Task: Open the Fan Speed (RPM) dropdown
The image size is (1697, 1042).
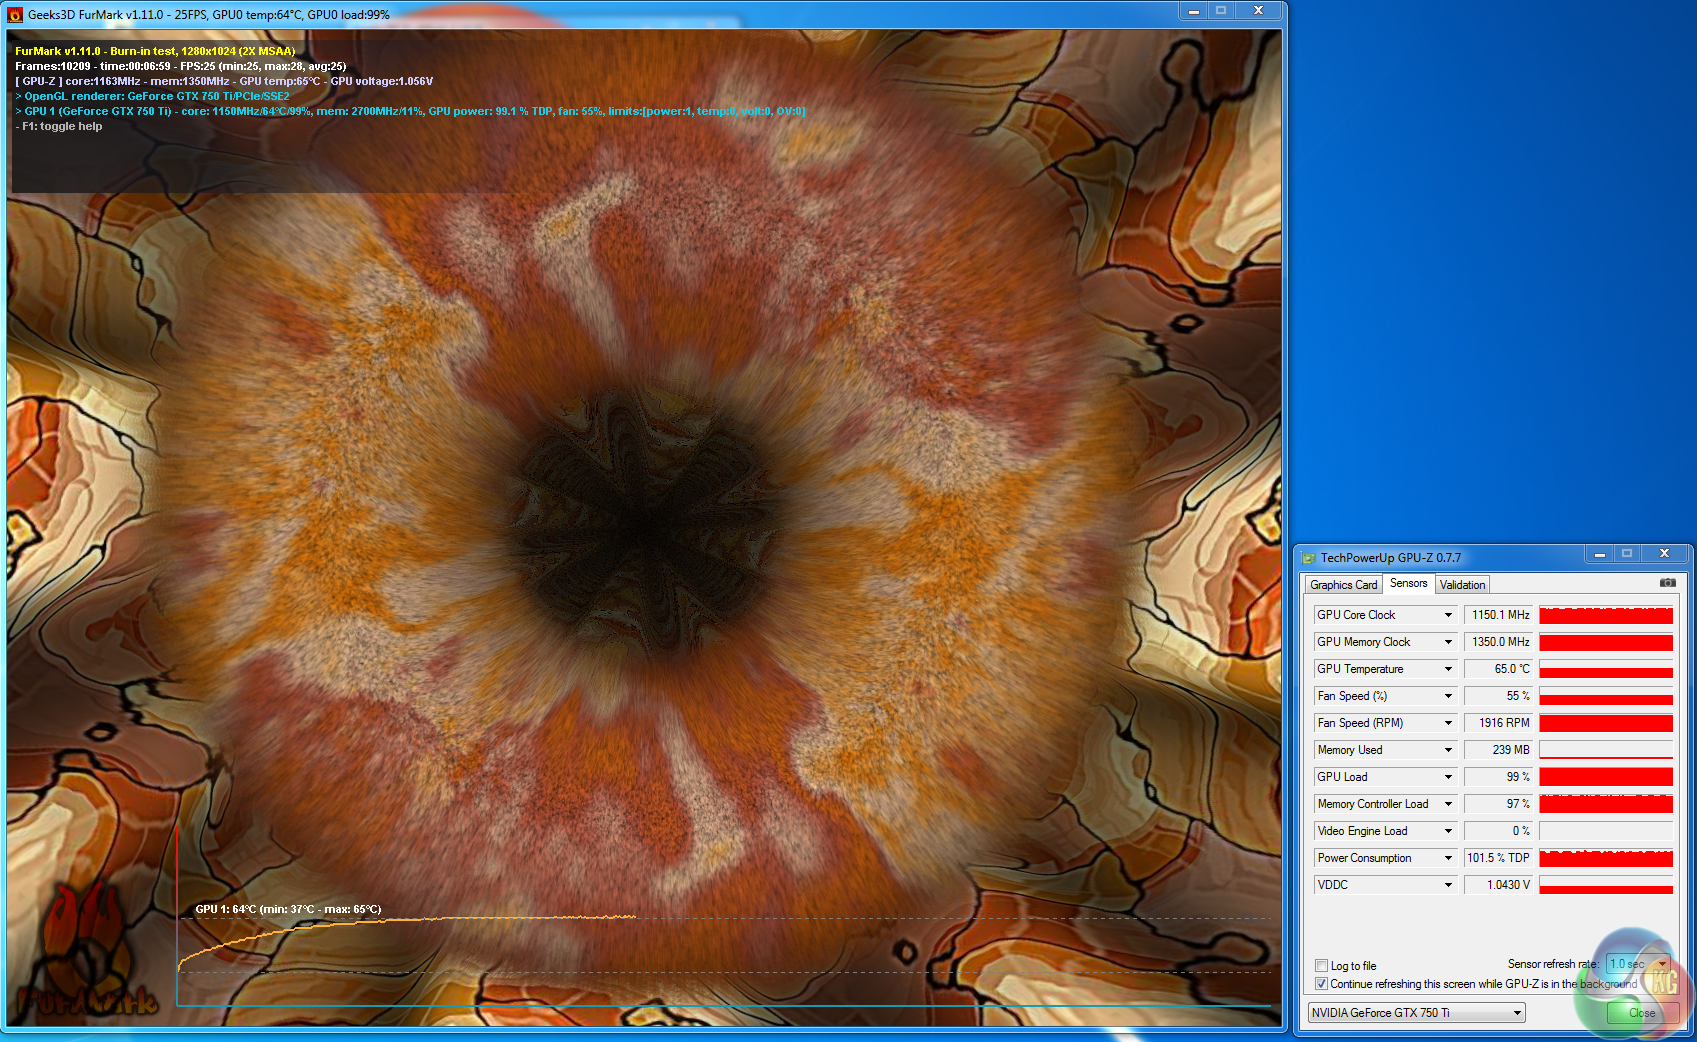Action: [x=1447, y=723]
